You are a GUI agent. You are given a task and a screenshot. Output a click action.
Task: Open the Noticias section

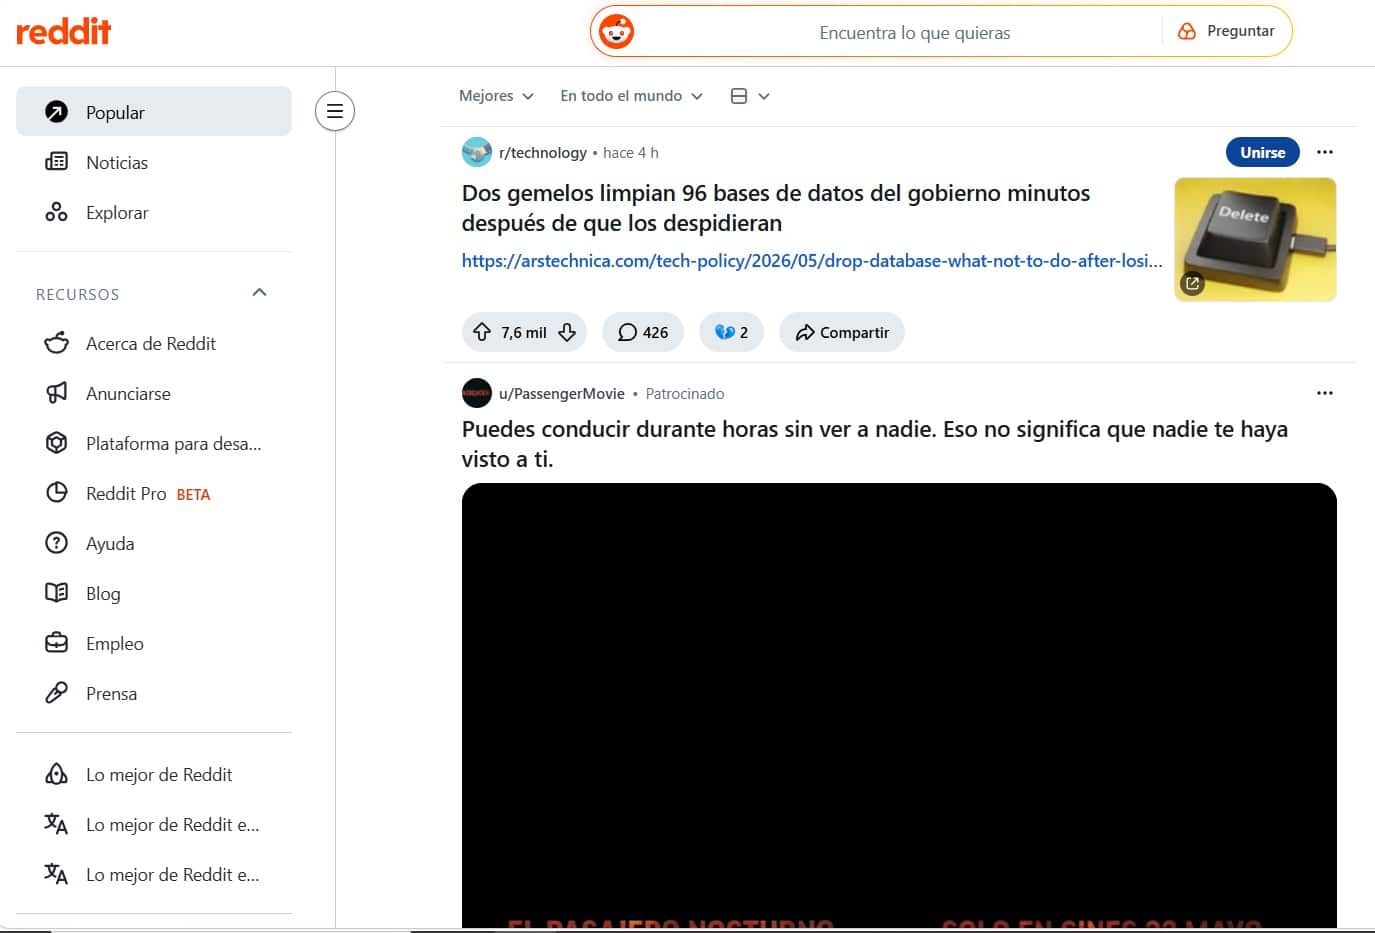click(154, 162)
